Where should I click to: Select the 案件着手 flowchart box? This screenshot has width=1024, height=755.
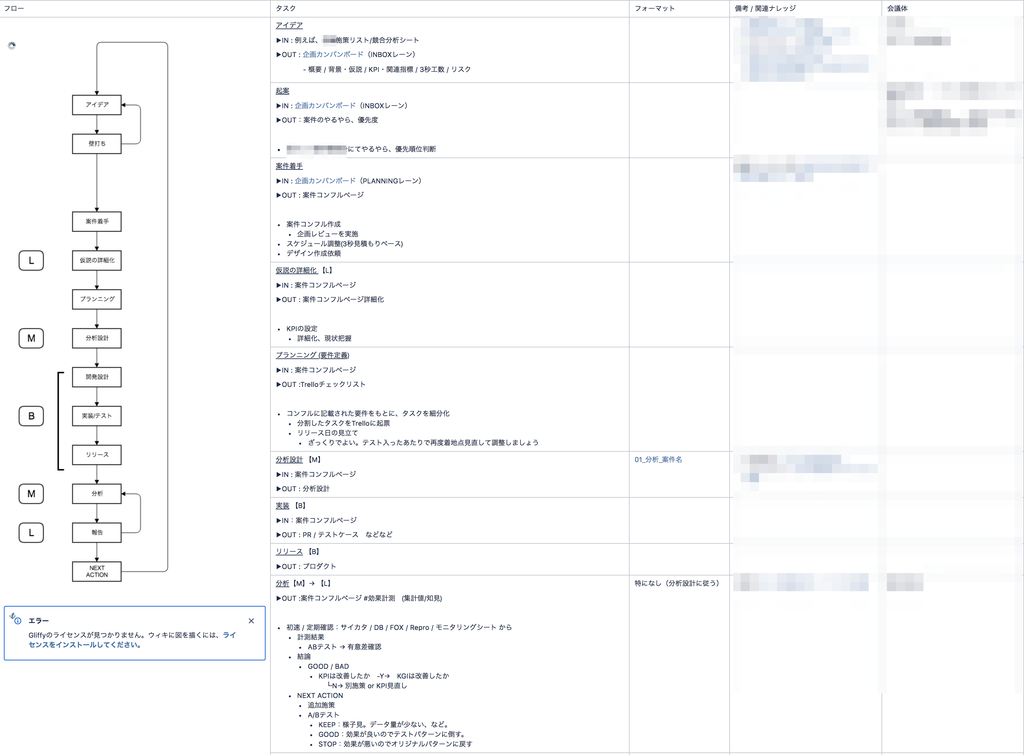[x=97, y=221]
